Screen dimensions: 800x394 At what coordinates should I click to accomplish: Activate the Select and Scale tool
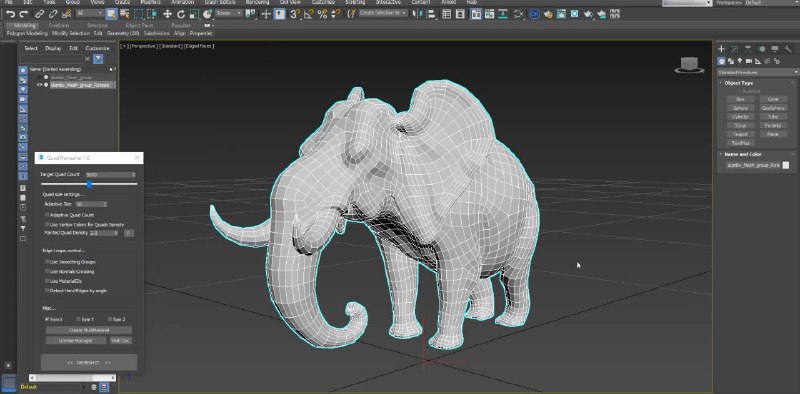pyautogui.click(x=194, y=14)
